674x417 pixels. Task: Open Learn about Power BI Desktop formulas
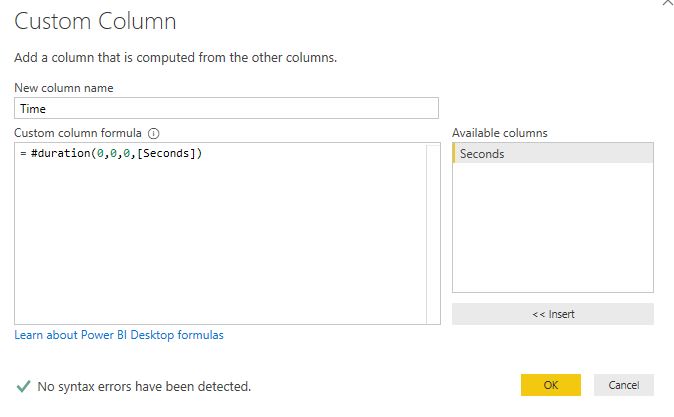(x=119, y=335)
